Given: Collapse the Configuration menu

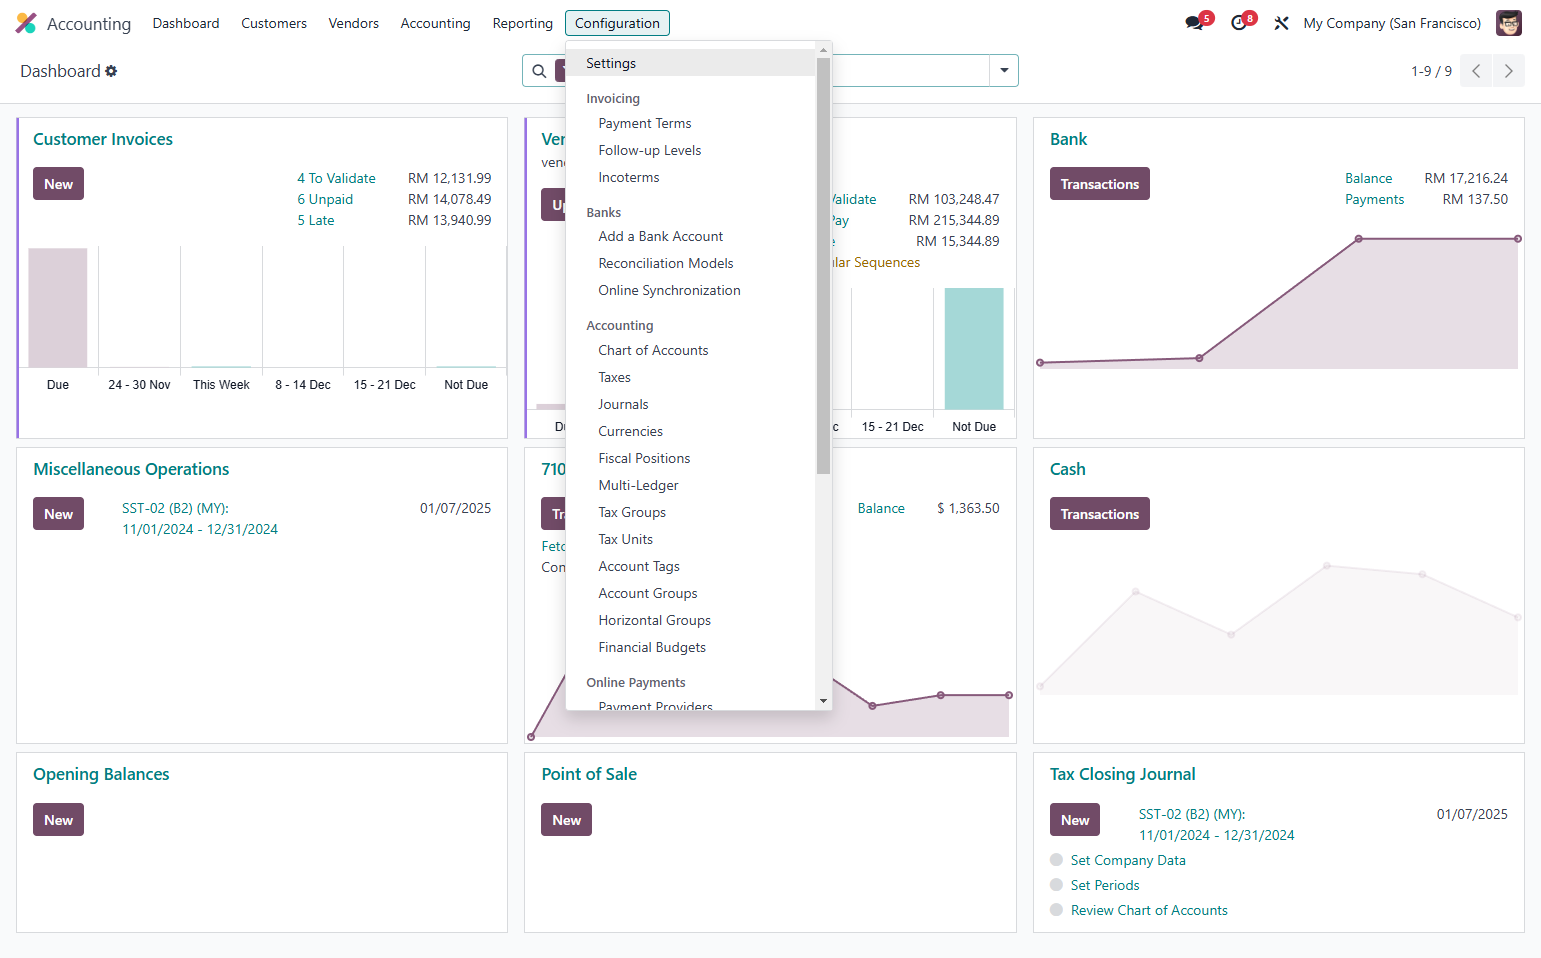Looking at the screenshot, I should tap(617, 23).
